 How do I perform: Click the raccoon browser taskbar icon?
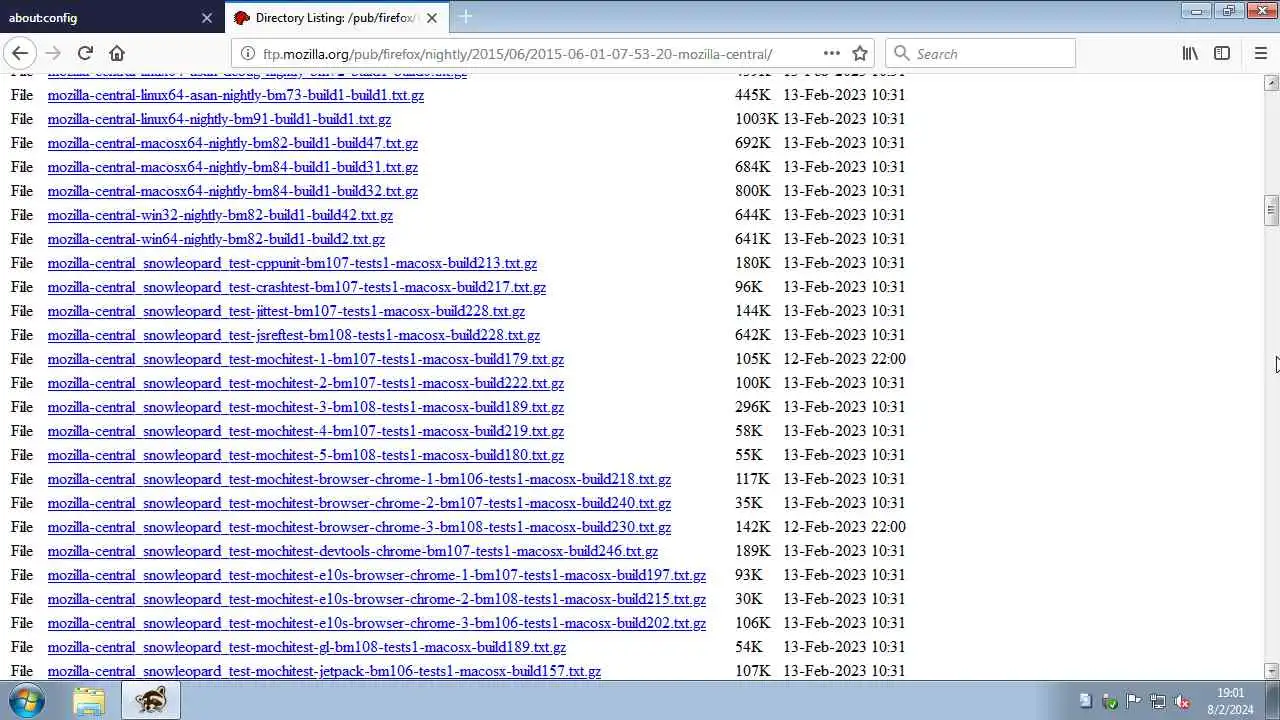(150, 701)
